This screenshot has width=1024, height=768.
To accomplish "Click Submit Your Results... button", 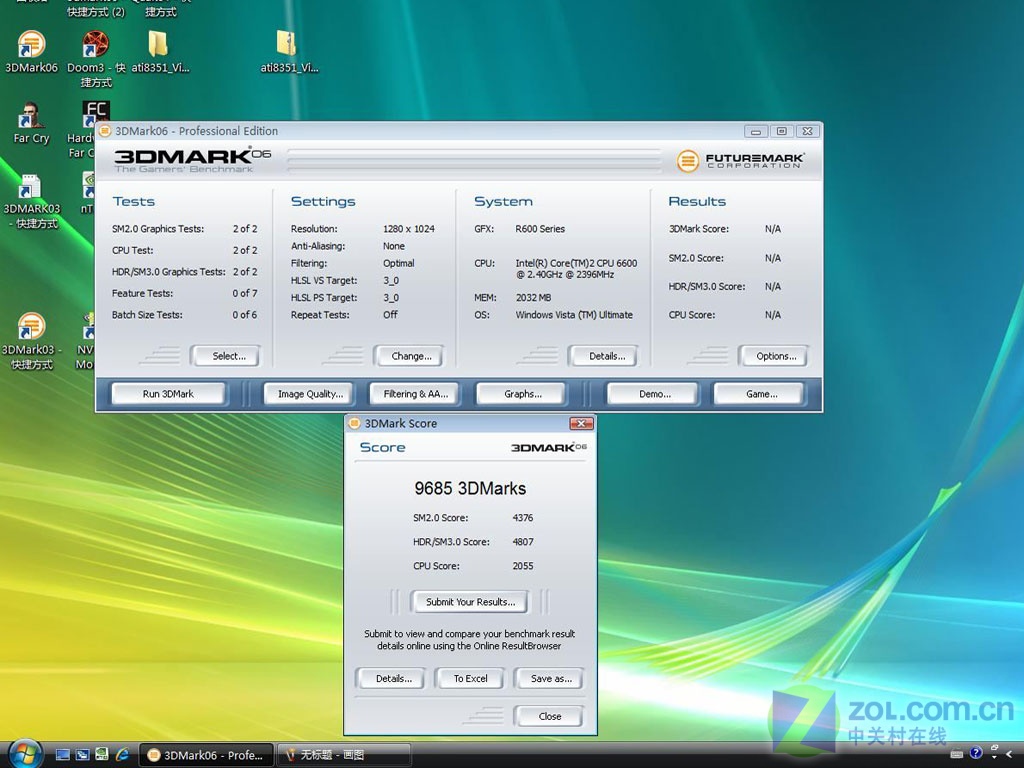I will pos(470,602).
